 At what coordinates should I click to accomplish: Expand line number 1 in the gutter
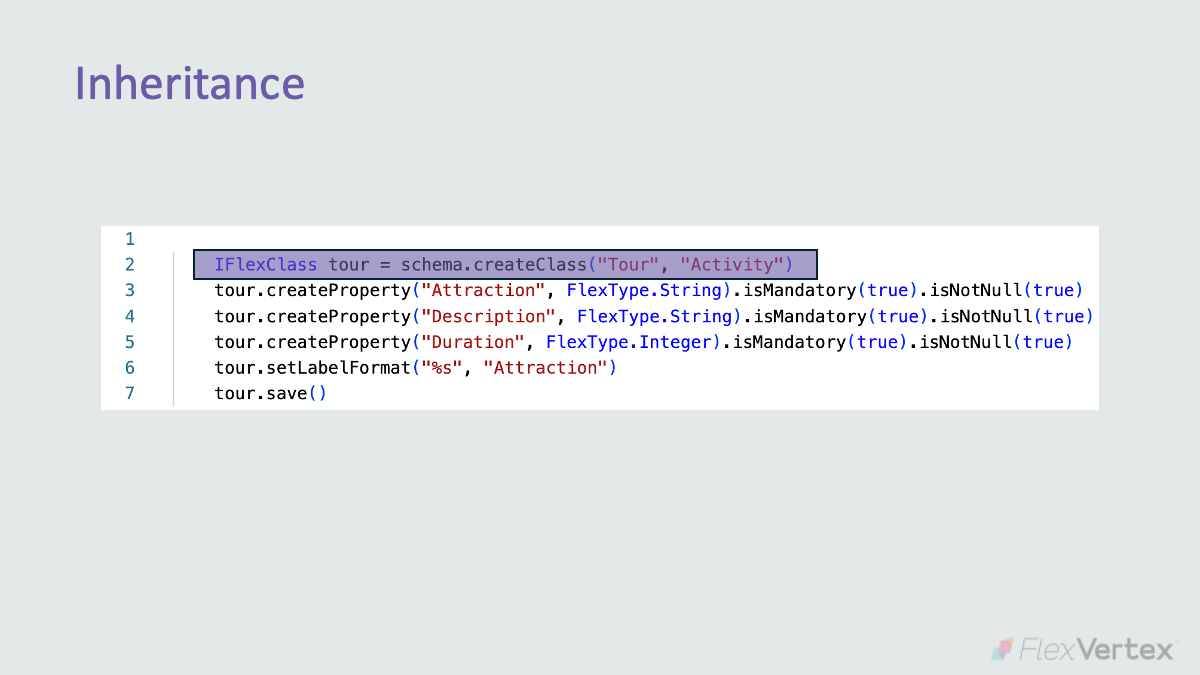(130, 239)
